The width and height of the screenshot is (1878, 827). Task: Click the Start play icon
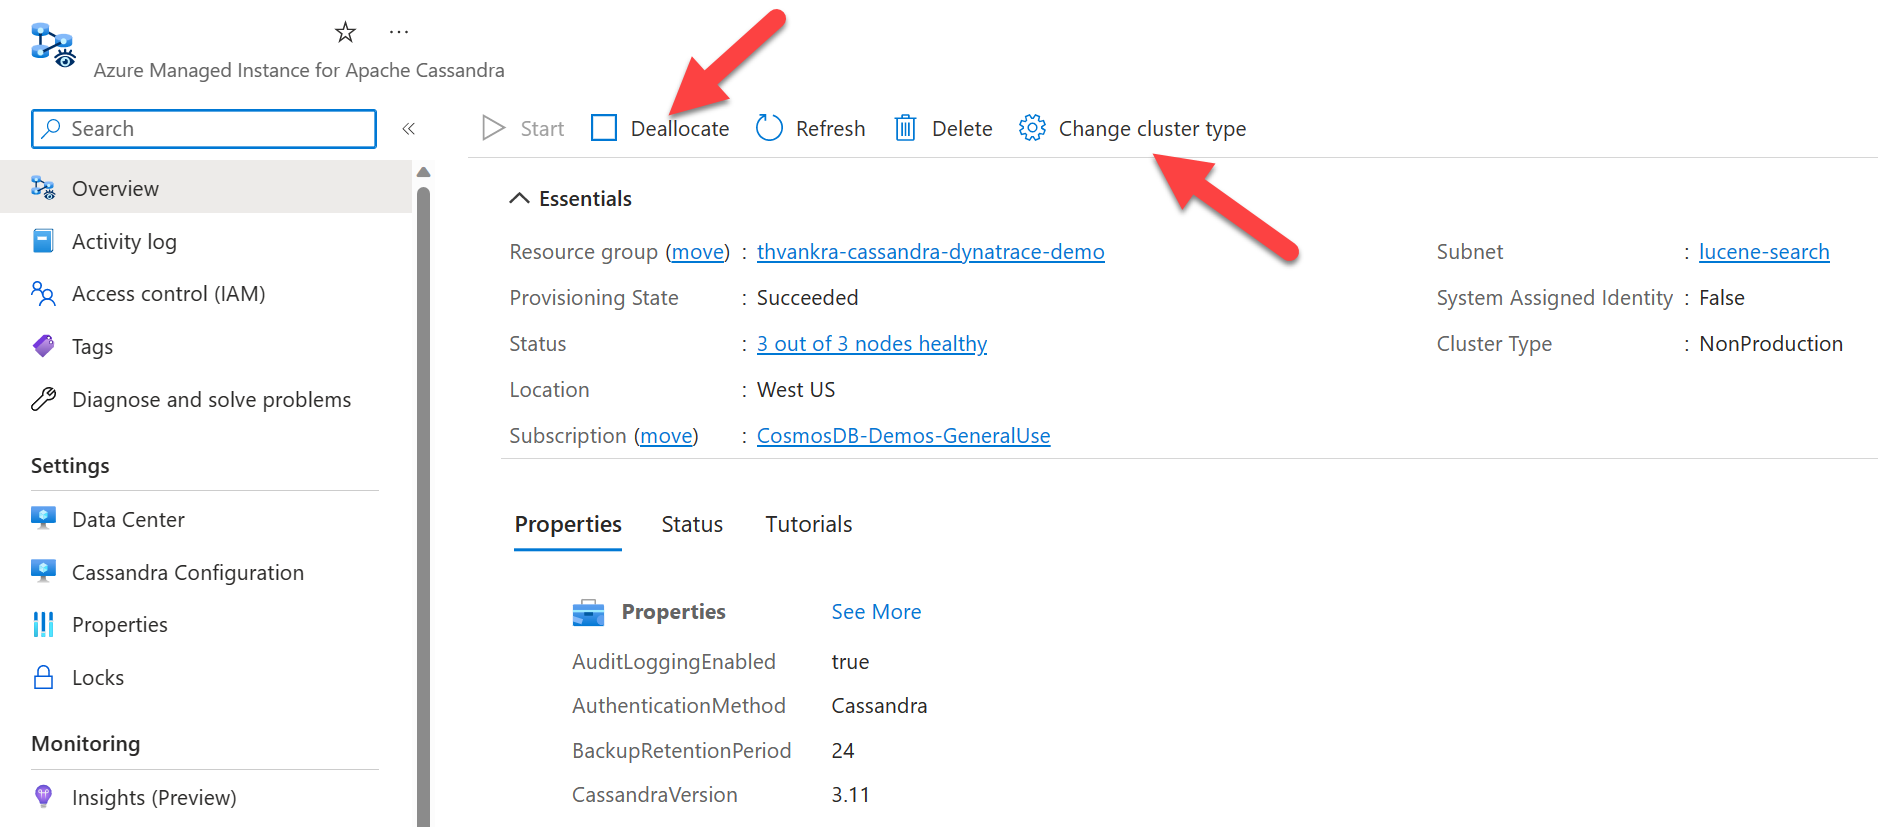493,128
